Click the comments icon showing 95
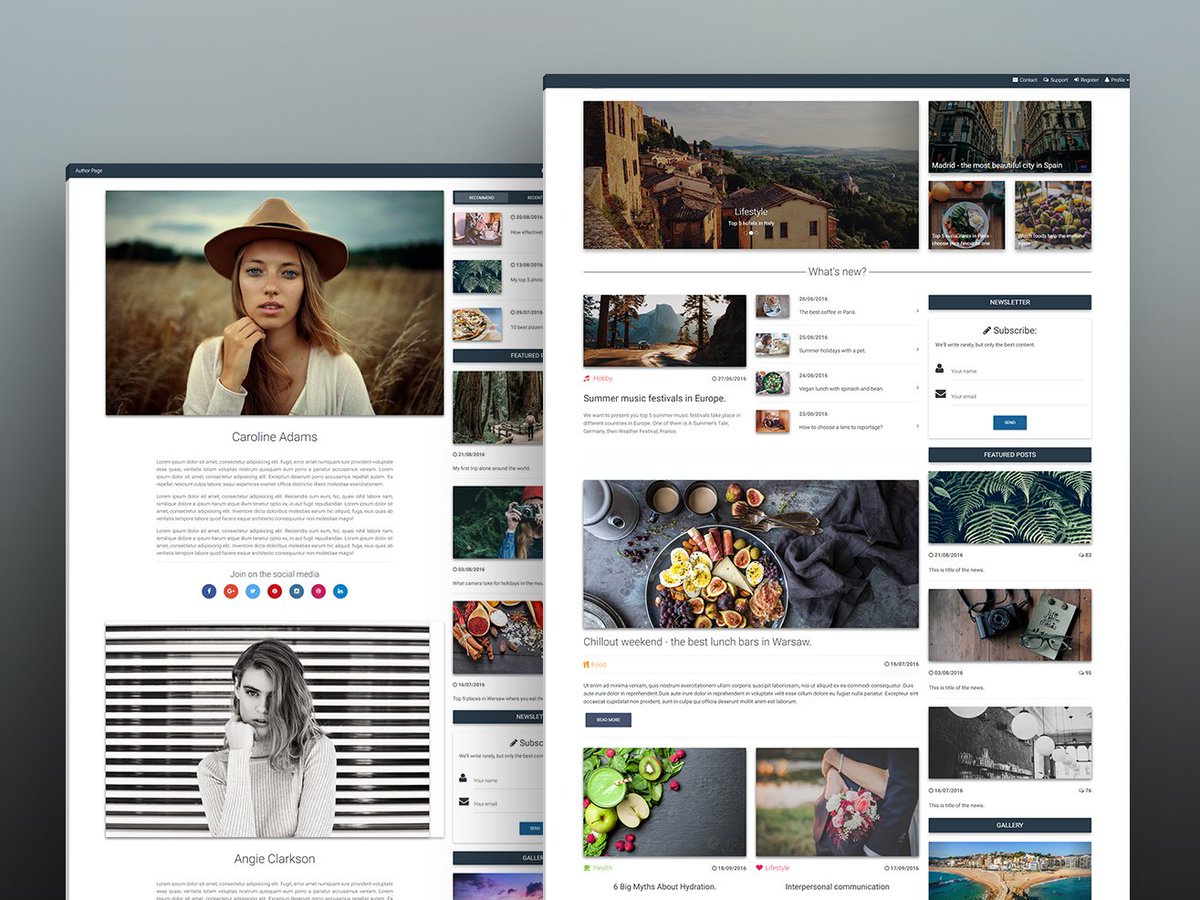 pos(1081,672)
